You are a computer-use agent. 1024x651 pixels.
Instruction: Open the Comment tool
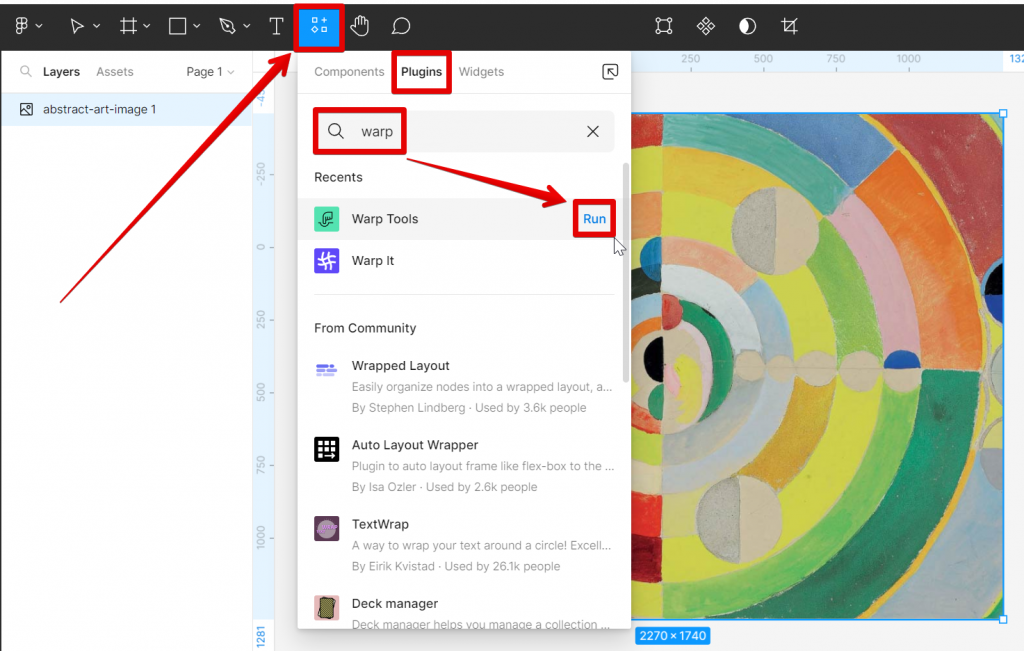tap(400, 26)
